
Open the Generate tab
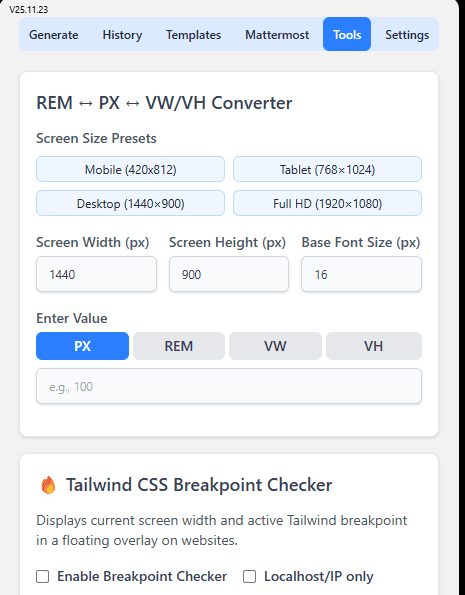coord(54,35)
